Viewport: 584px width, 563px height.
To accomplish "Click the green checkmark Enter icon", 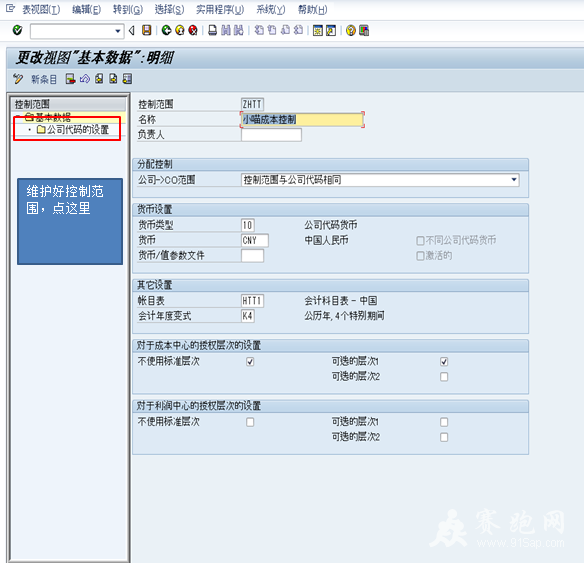I will (17, 30).
